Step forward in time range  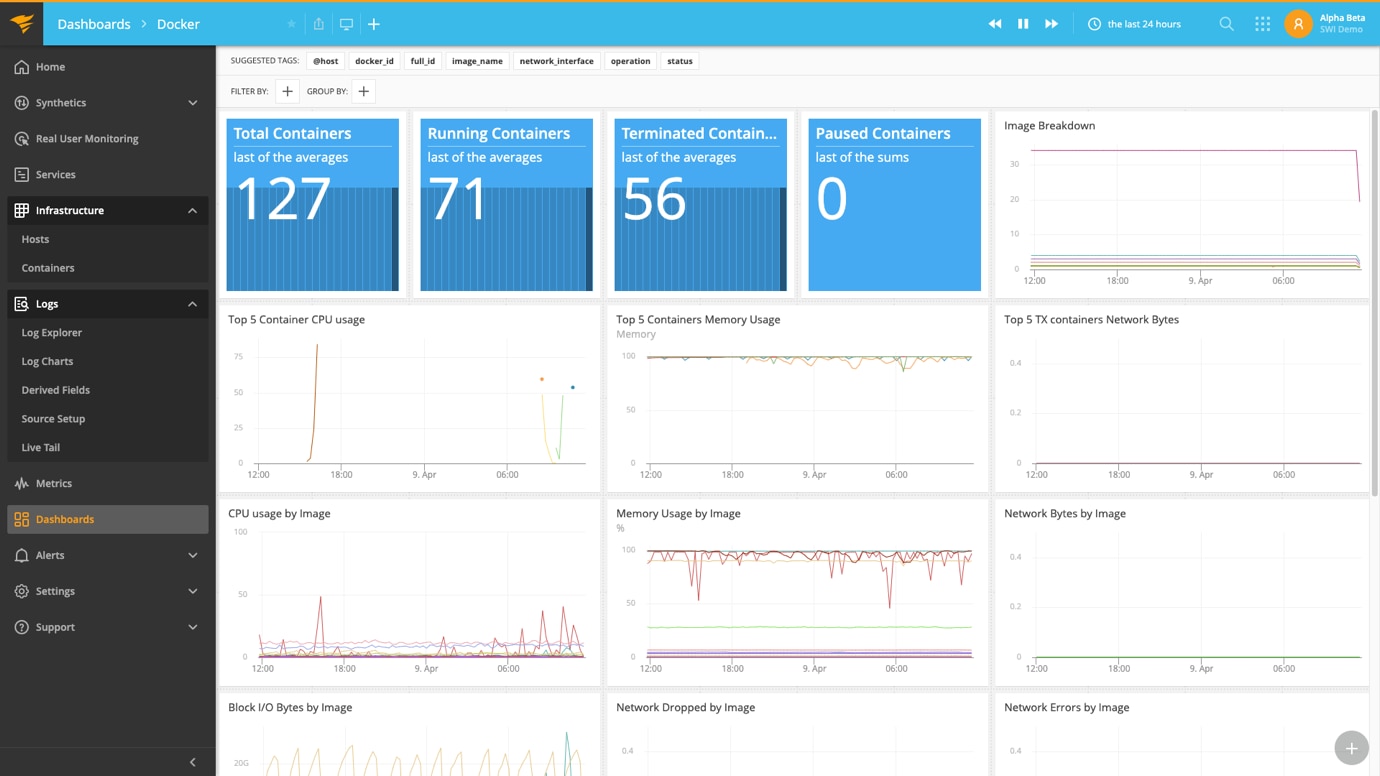point(1051,24)
